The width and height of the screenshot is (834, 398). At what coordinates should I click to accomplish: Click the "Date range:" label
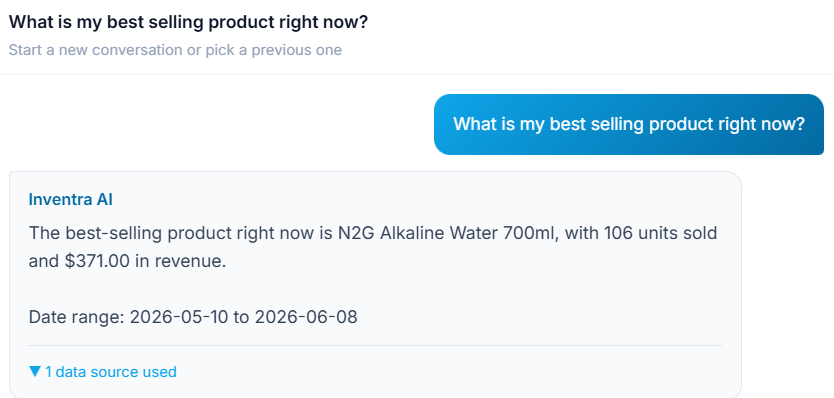tap(77, 317)
